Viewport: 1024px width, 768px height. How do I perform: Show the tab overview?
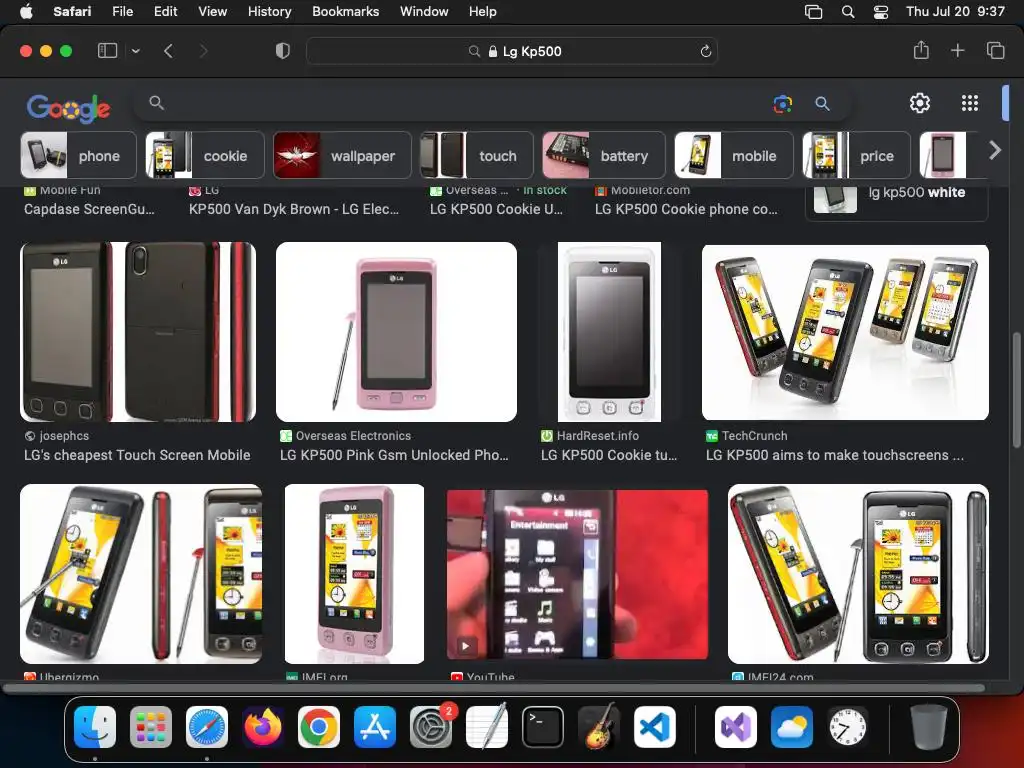(x=995, y=50)
